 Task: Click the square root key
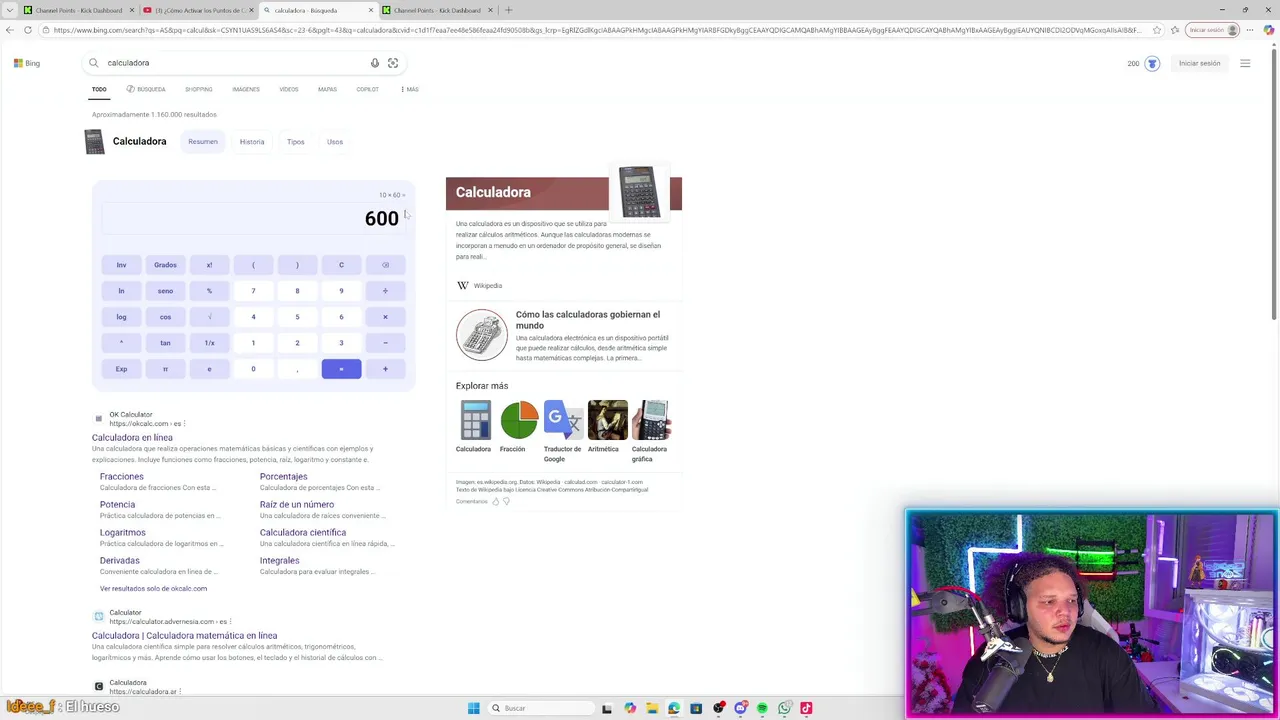click(x=209, y=317)
